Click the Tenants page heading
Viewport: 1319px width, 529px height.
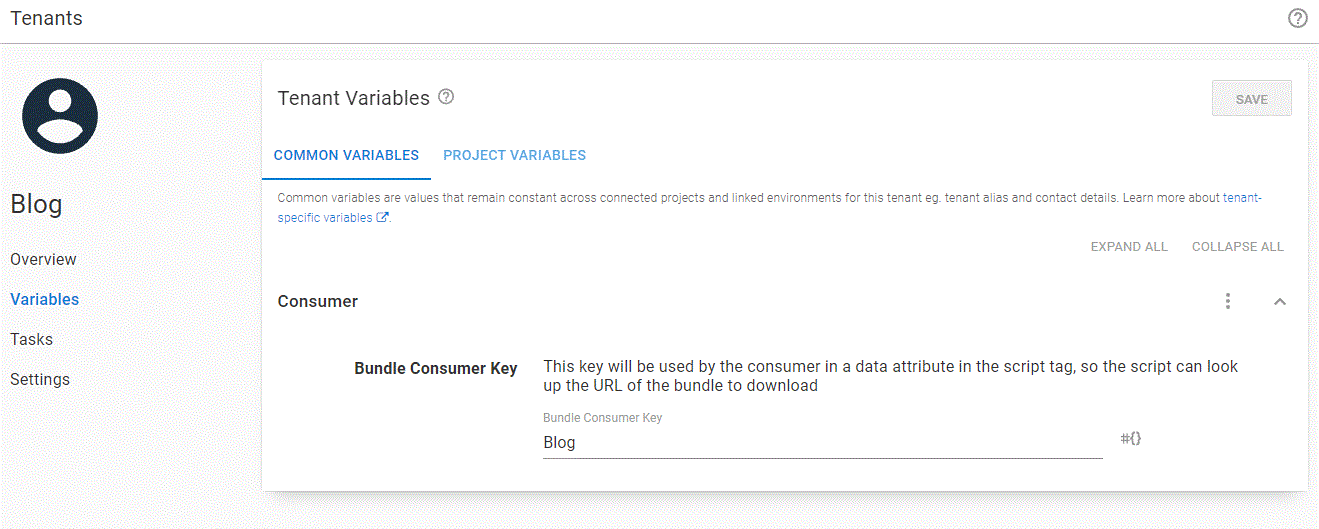(x=46, y=18)
